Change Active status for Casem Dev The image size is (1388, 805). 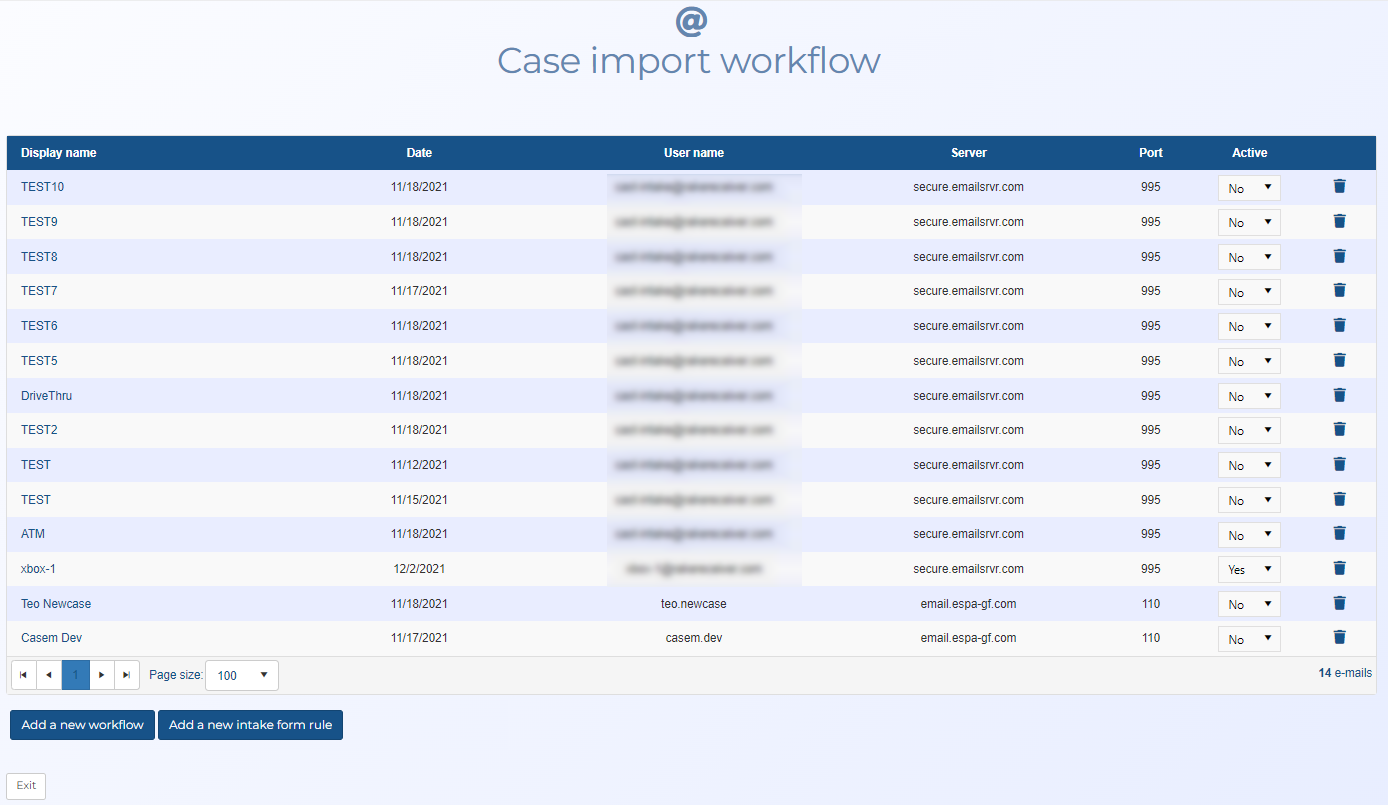coord(1248,639)
